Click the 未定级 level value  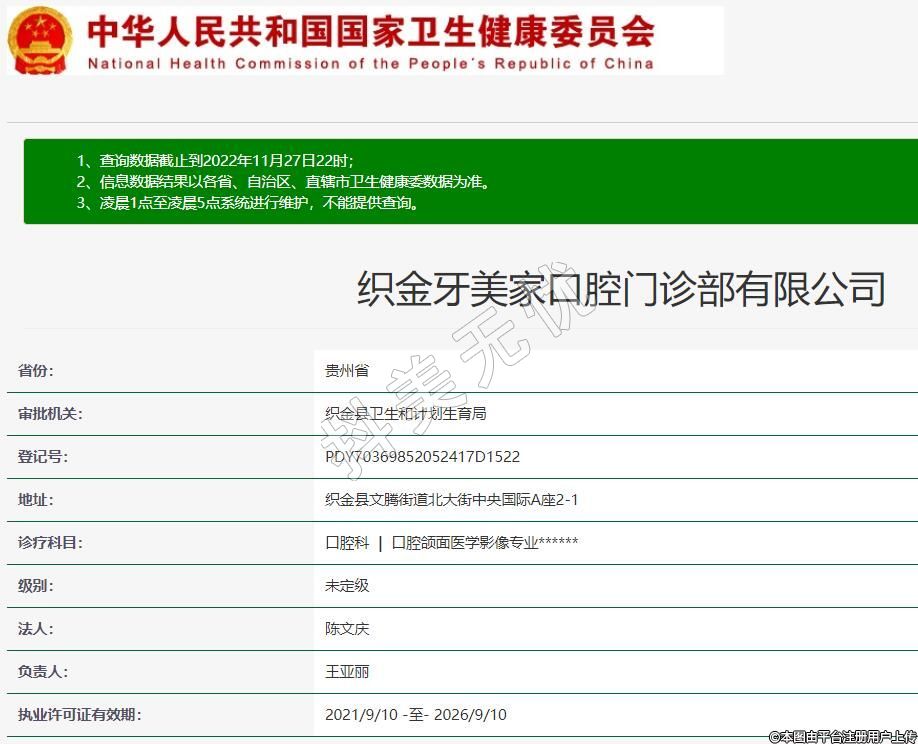pos(347,586)
